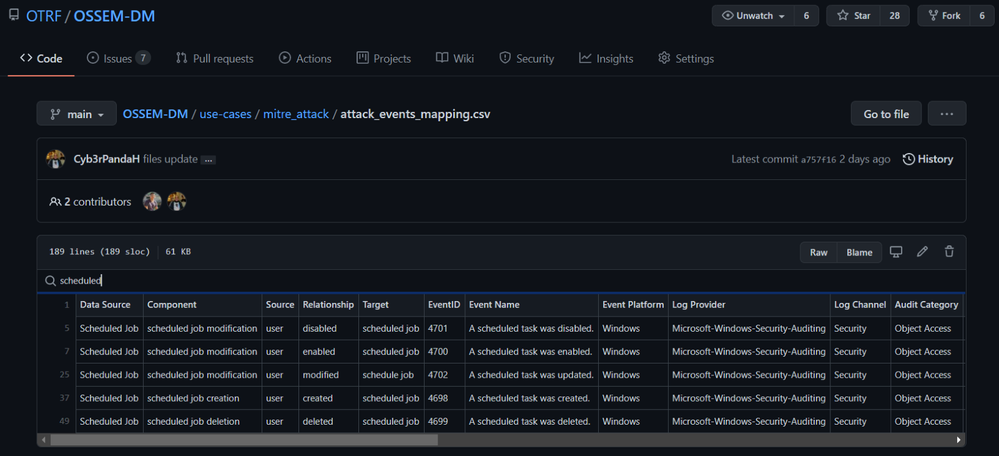The image size is (999, 456).
Task: Star the repository
Action: coord(854,16)
